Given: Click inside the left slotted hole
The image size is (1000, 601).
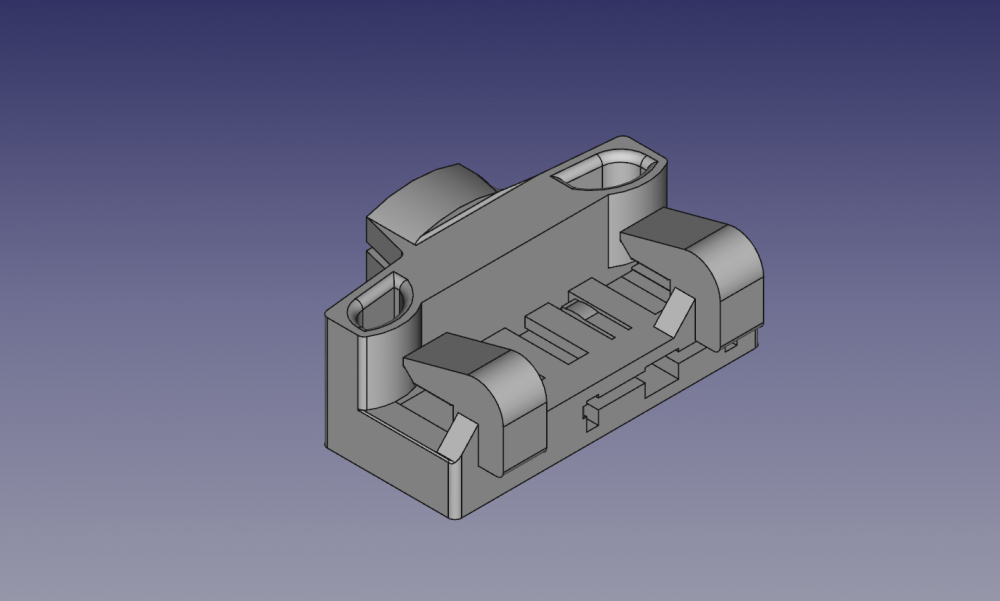Looking at the screenshot, I should pyautogui.click(x=380, y=304).
